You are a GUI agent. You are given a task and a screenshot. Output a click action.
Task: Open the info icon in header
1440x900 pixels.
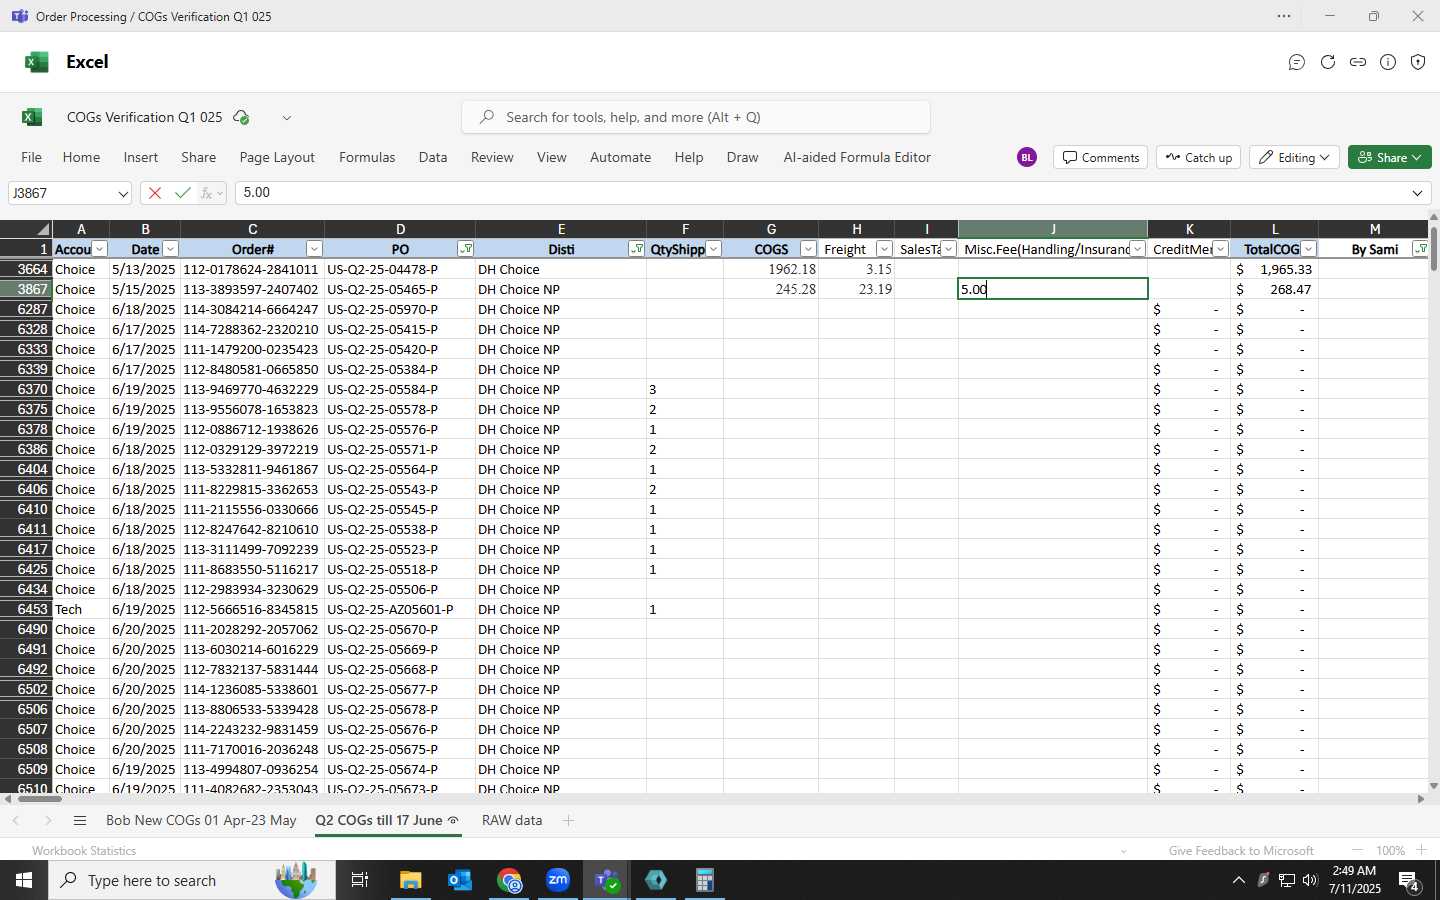pyautogui.click(x=1388, y=62)
